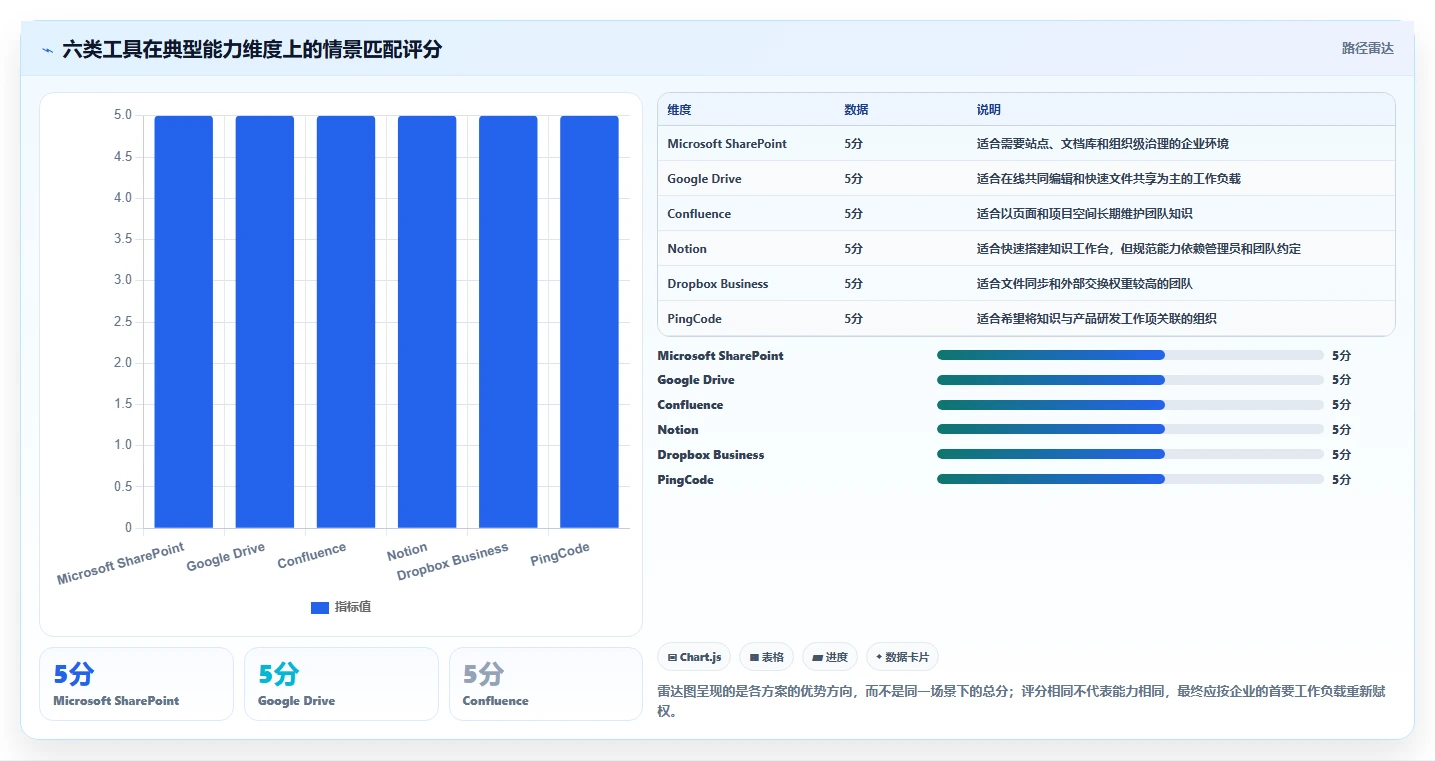Image resolution: width=1435 pixels, height=761 pixels.
Task: Click the Google Drive bar in chart
Action: tap(265, 322)
